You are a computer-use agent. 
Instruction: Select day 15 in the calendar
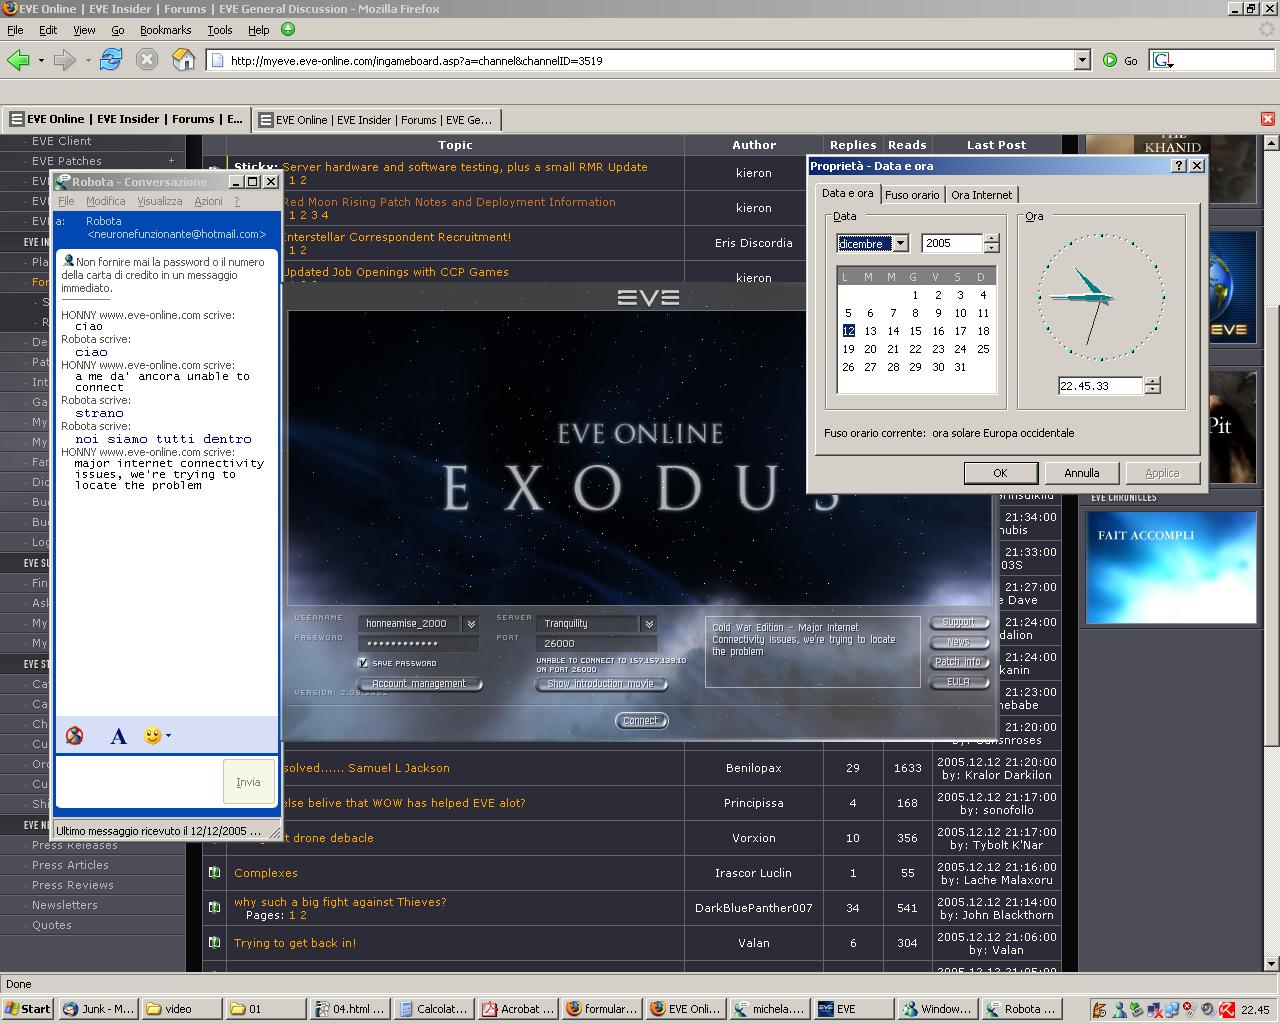[915, 331]
